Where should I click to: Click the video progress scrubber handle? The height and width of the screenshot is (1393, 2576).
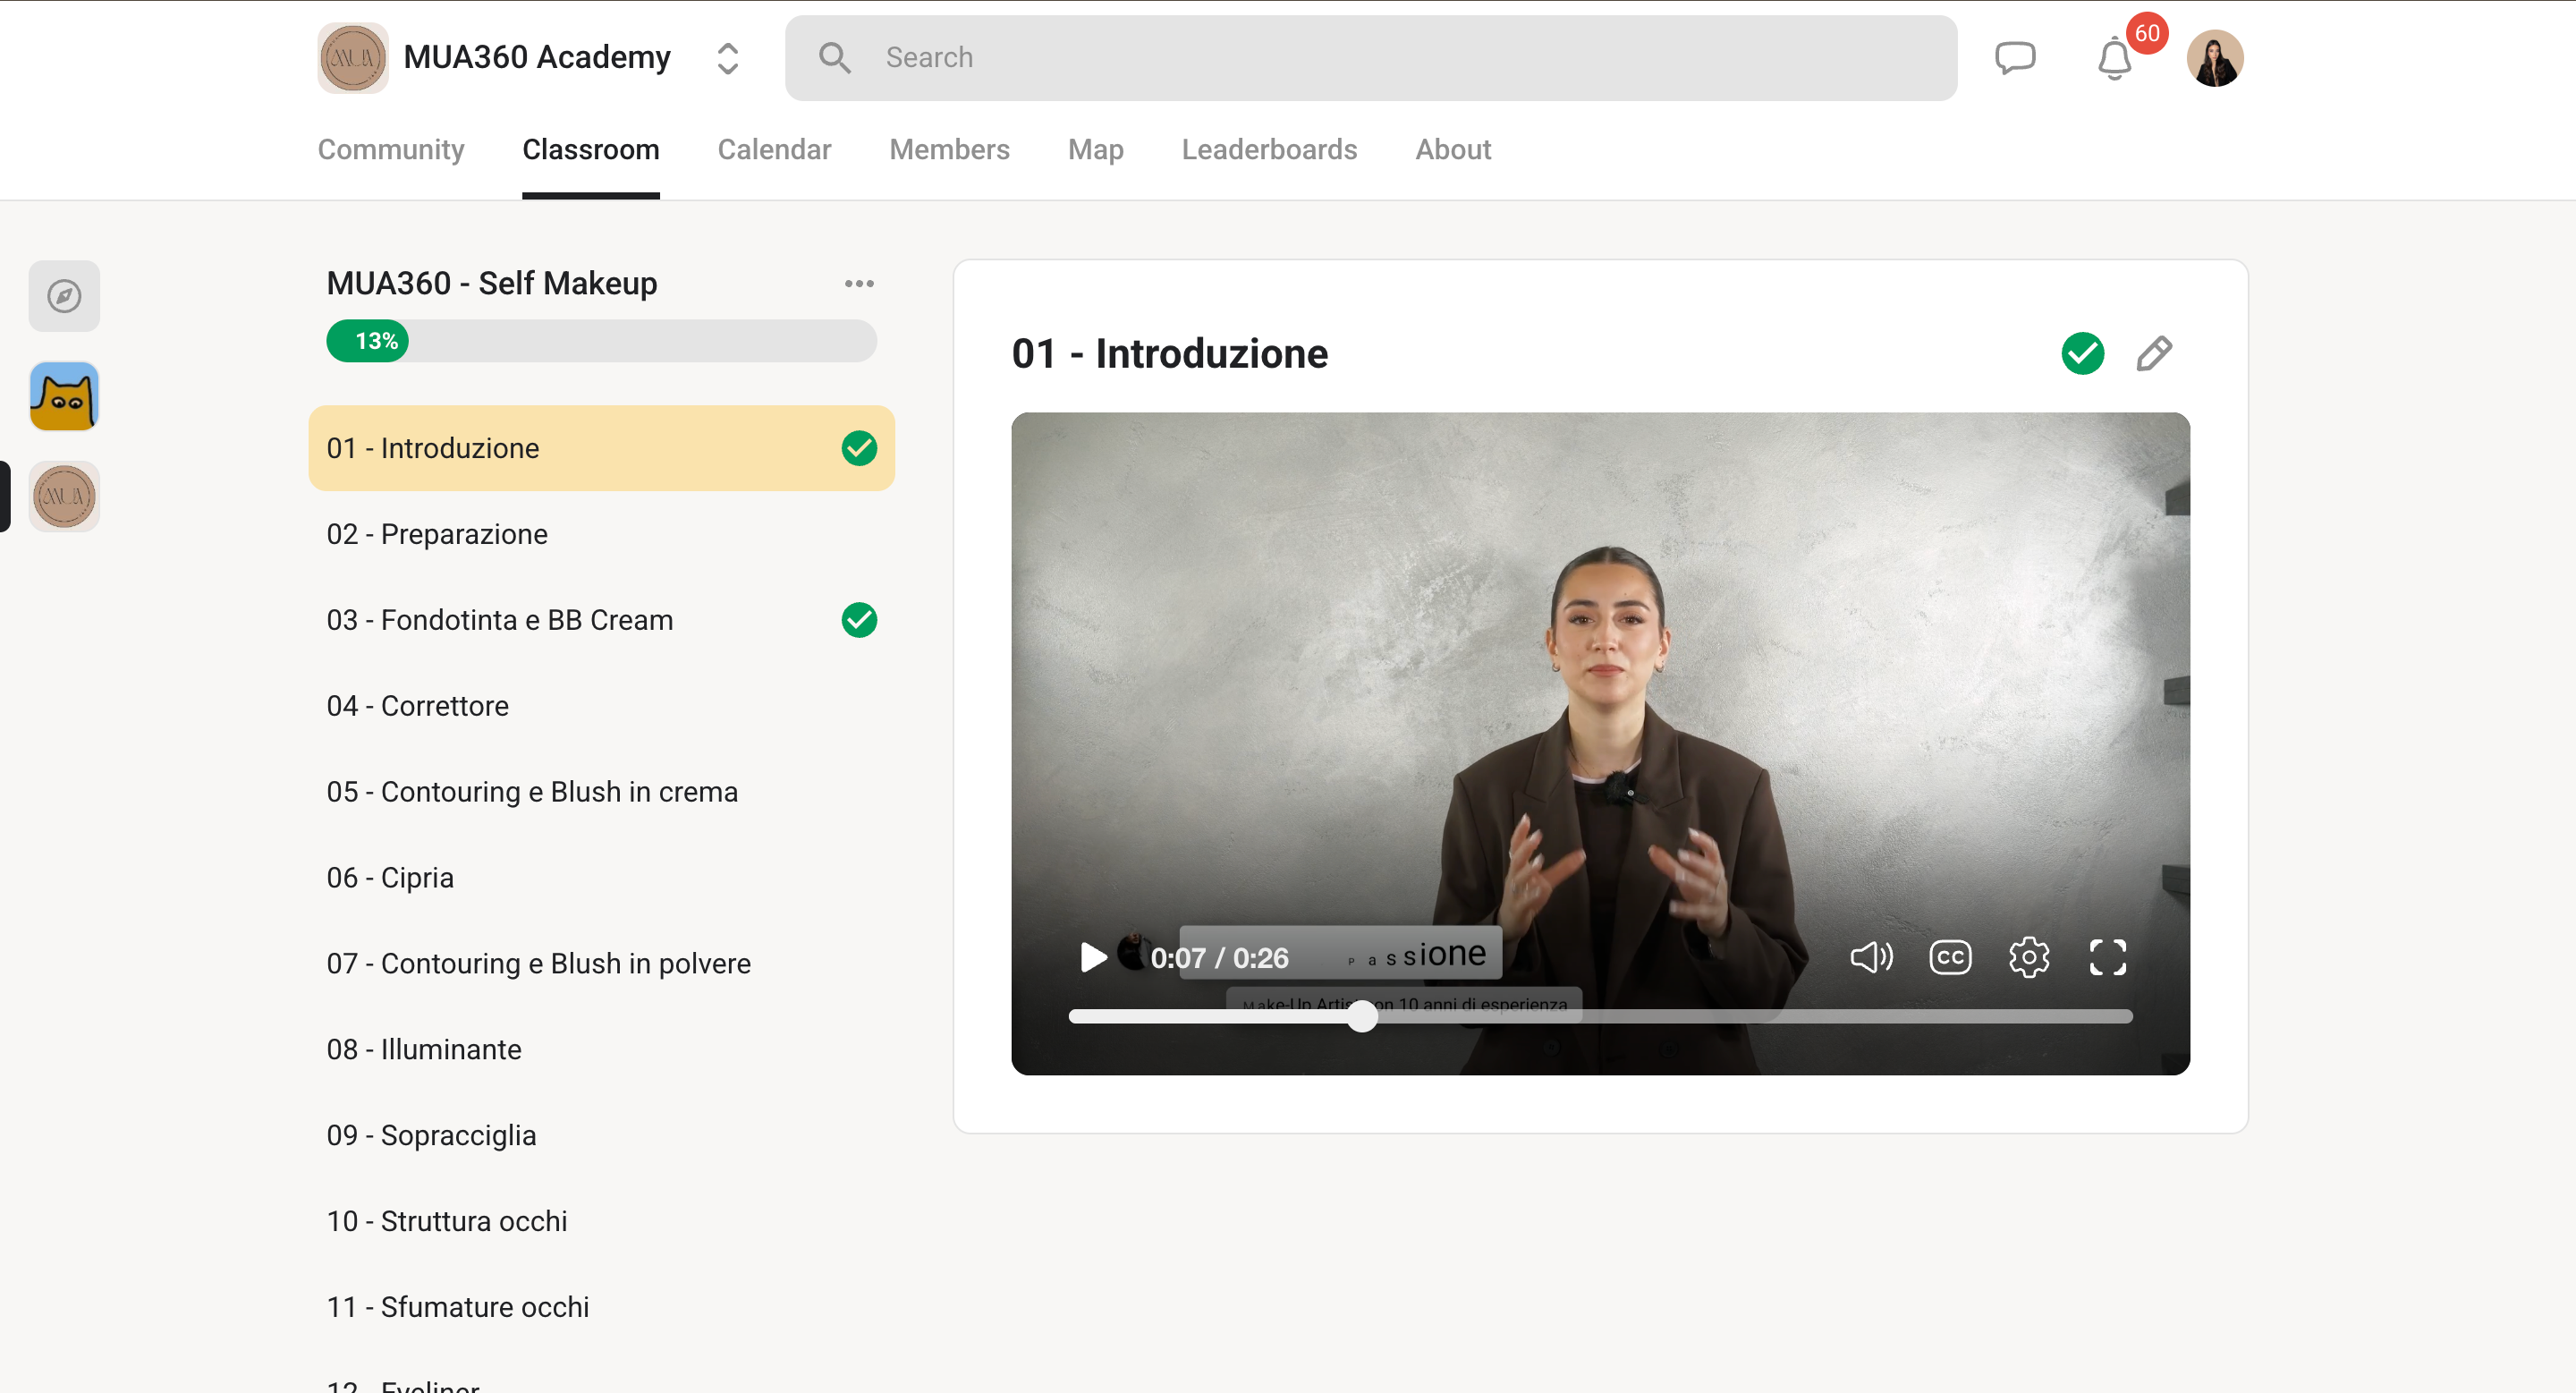[x=1362, y=1016]
